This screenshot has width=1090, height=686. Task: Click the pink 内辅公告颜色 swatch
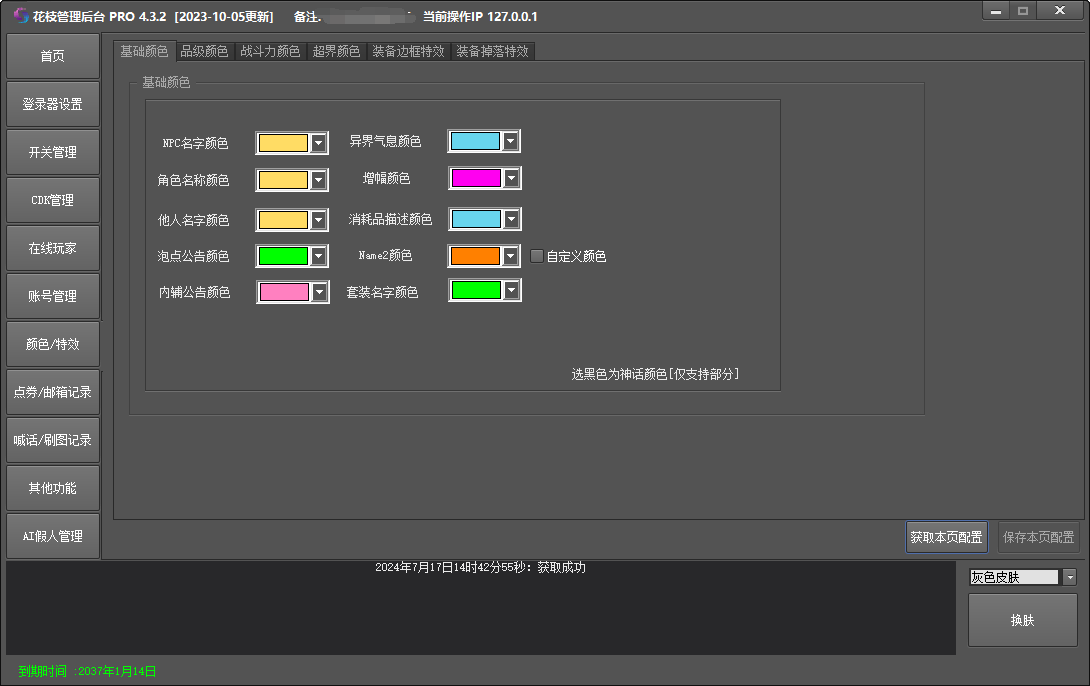pos(283,292)
